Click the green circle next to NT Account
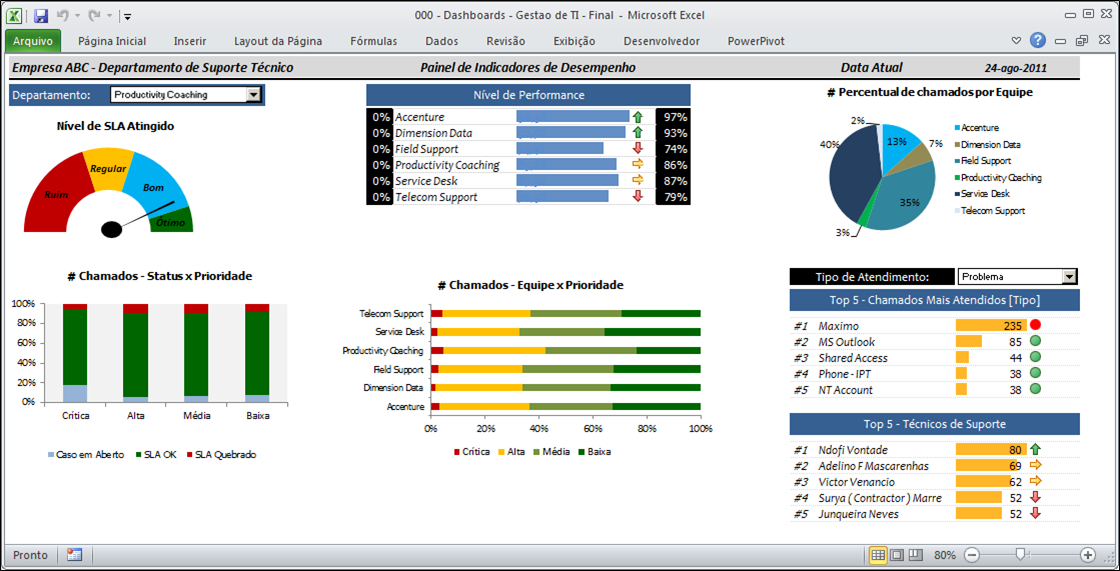 (x=1036, y=389)
